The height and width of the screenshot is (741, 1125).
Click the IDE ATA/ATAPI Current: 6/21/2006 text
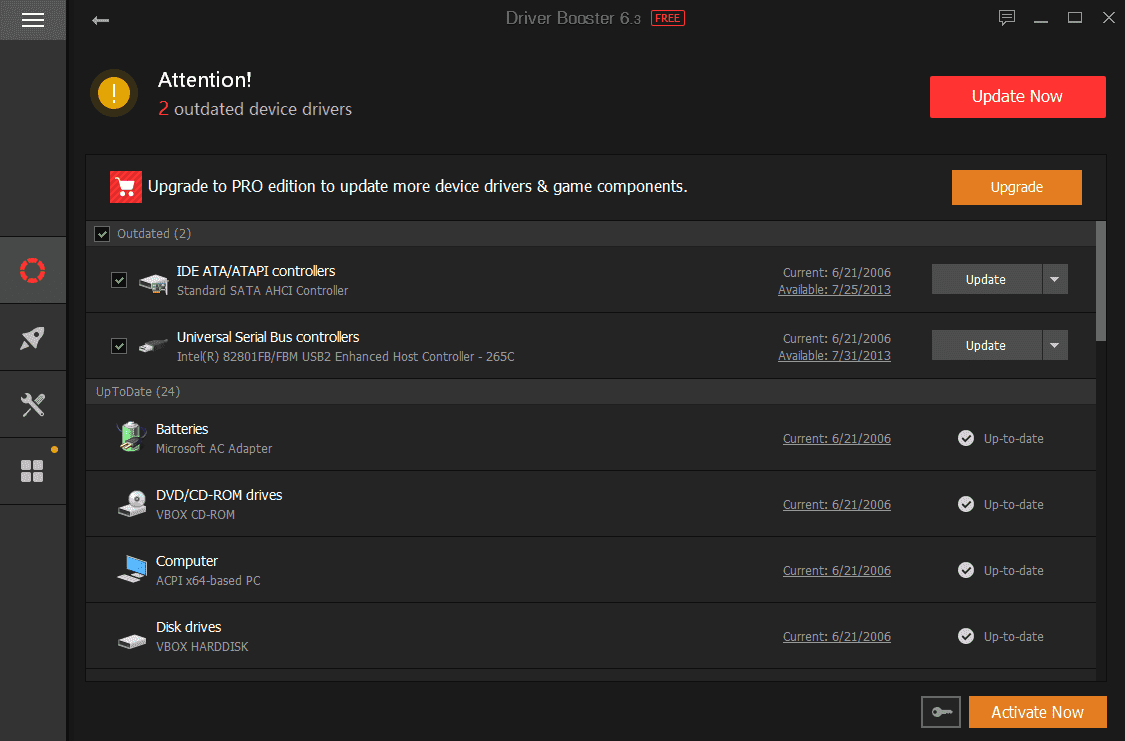[837, 273]
